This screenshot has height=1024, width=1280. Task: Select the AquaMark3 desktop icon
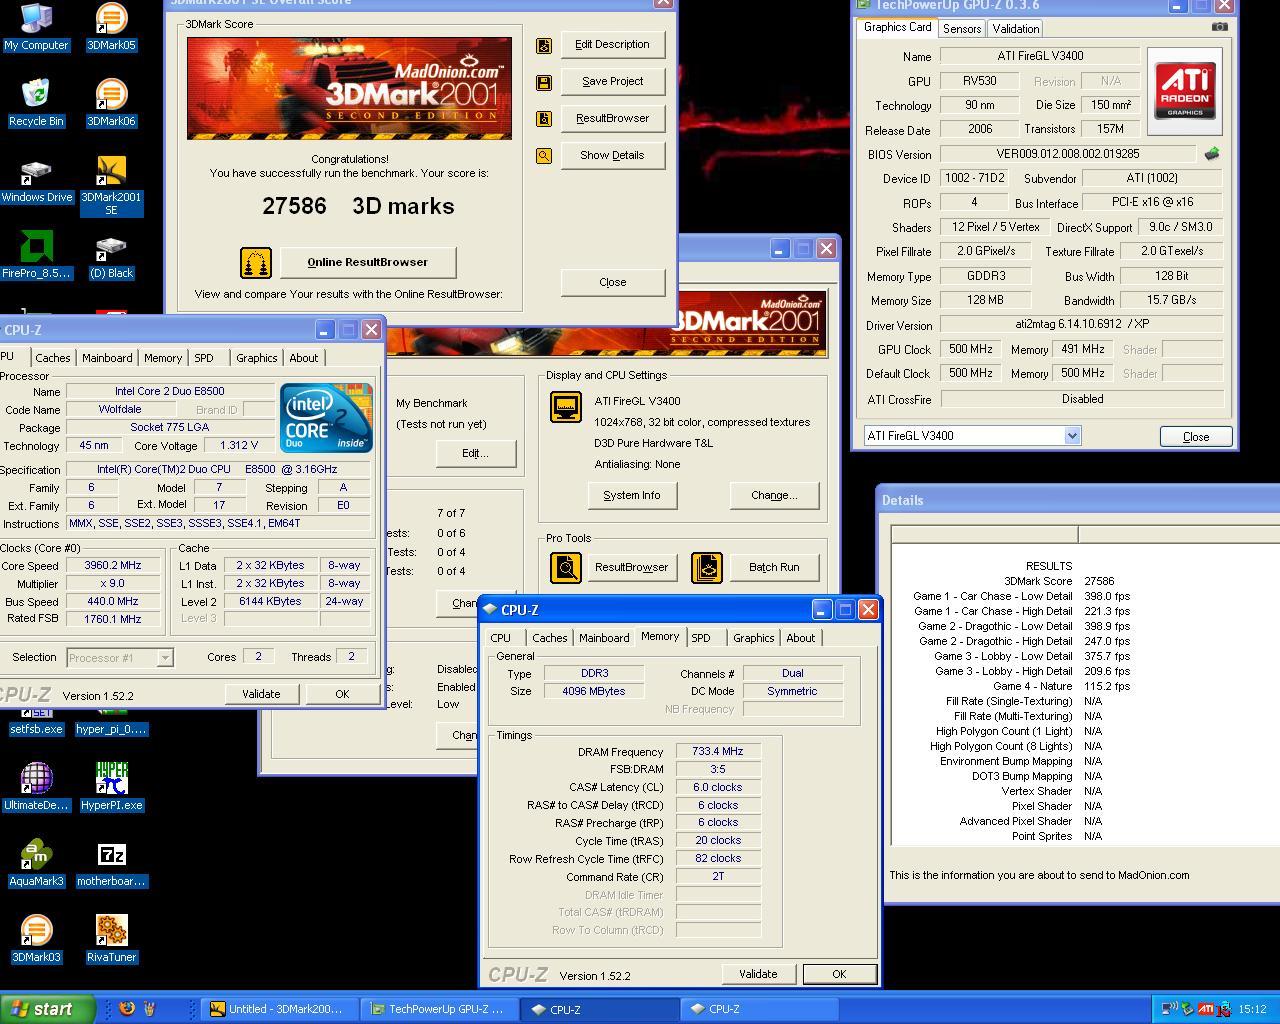coord(36,862)
